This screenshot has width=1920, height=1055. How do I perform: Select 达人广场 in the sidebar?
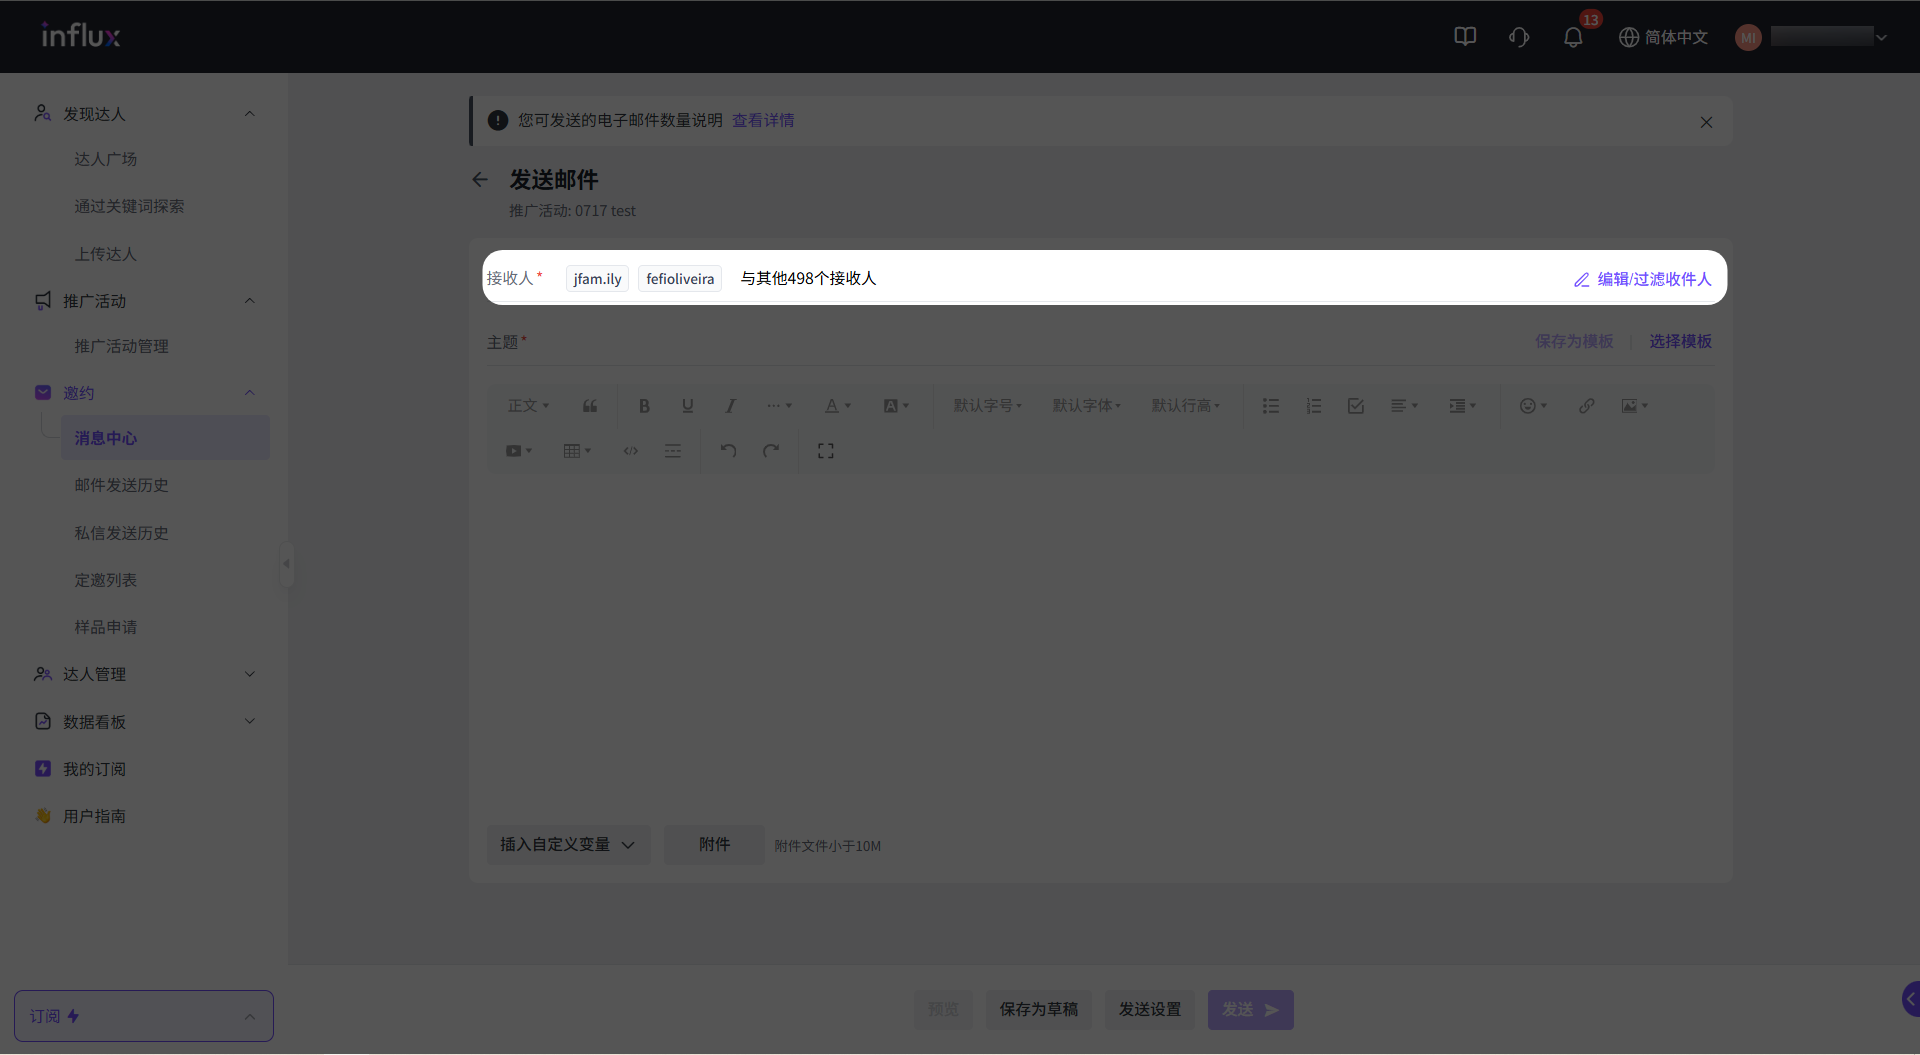(x=105, y=159)
